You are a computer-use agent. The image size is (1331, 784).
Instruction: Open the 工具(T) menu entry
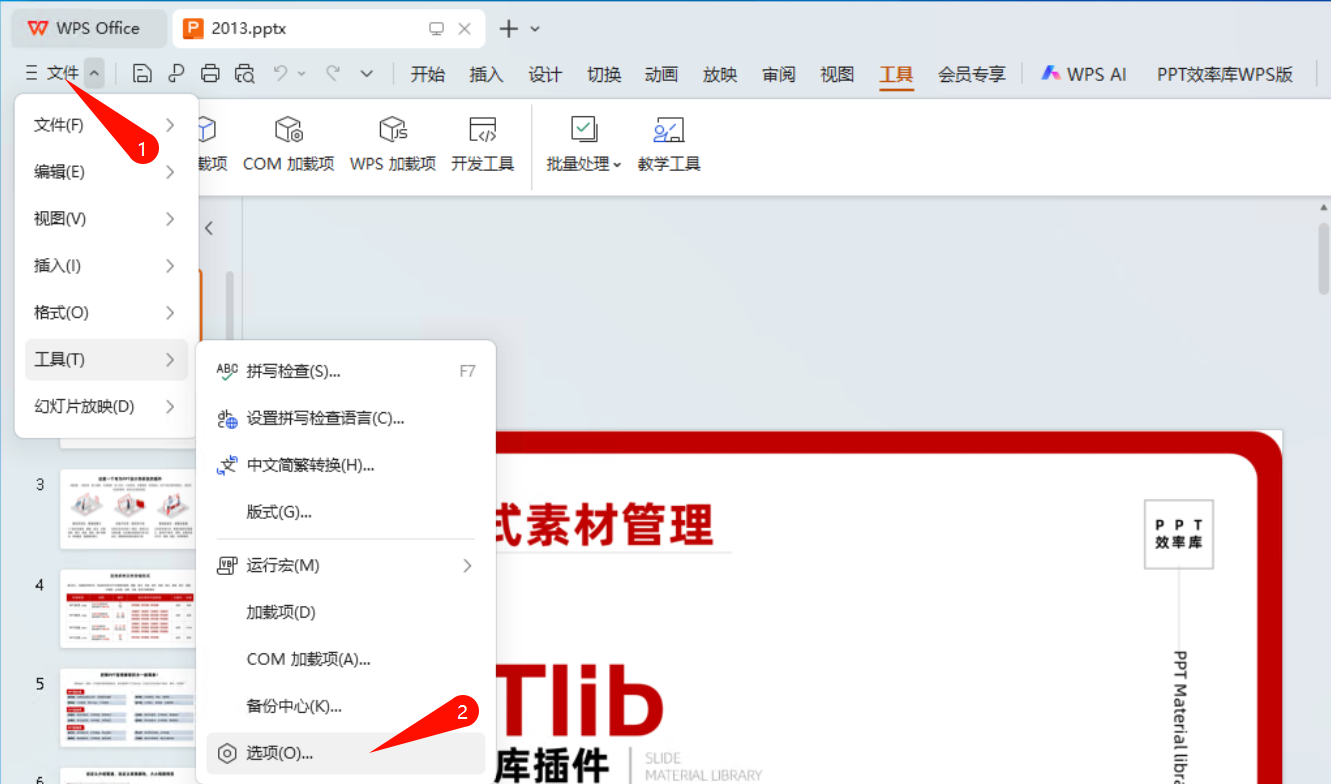(106, 360)
